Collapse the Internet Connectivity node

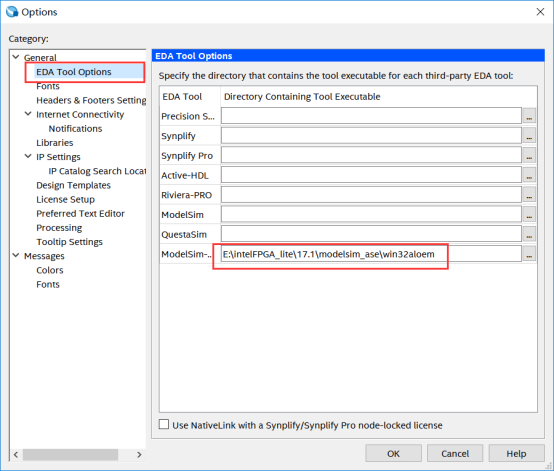(x=28, y=114)
